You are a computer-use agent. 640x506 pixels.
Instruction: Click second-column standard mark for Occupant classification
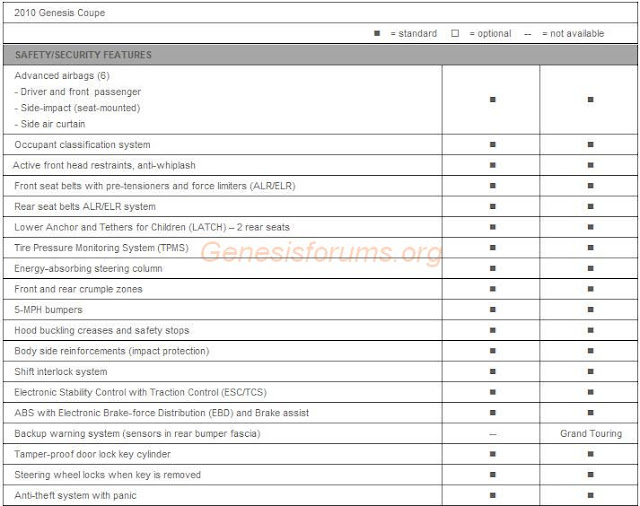tap(591, 144)
